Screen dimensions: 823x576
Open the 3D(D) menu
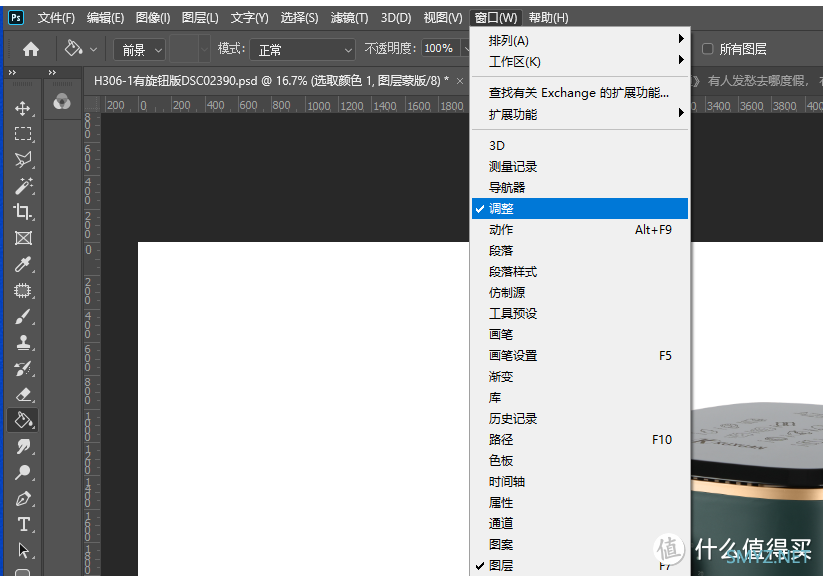[396, 18]
